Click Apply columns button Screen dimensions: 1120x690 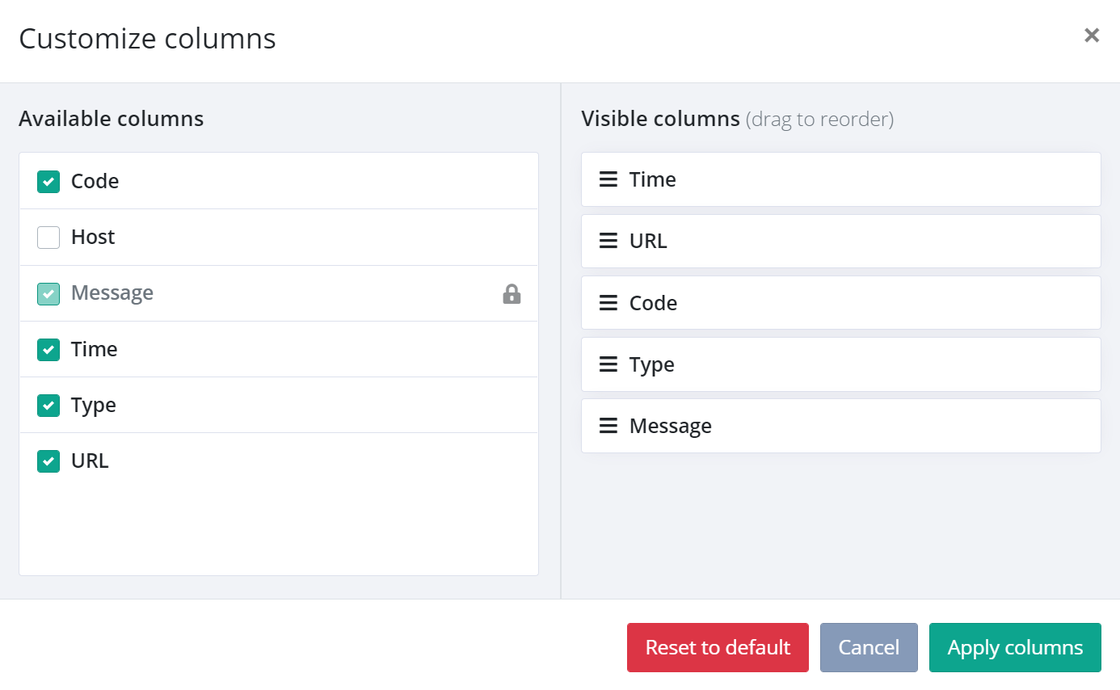(x=1015, y=647)
